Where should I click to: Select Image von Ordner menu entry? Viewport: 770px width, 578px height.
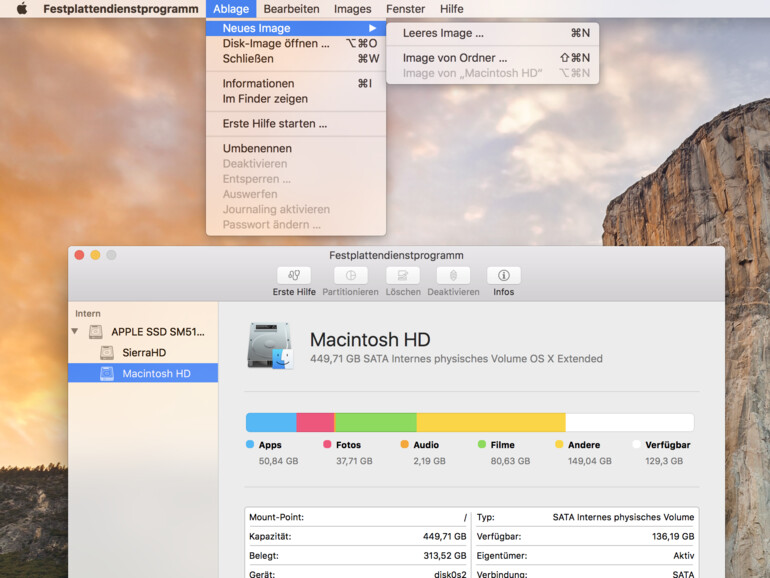454,58
